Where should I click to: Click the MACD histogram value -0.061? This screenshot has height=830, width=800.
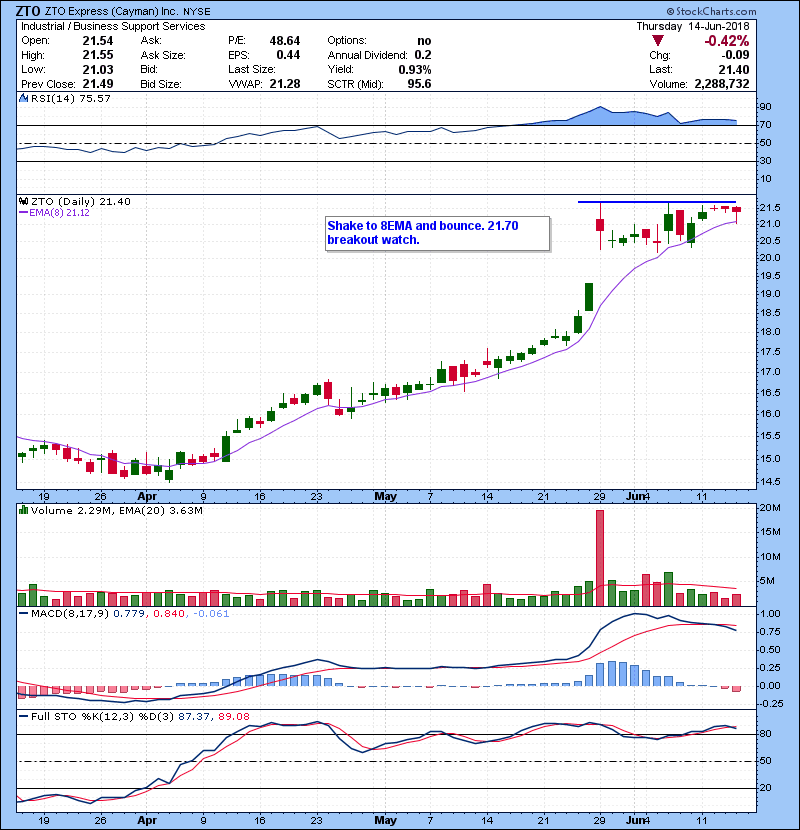click(211, 614)
